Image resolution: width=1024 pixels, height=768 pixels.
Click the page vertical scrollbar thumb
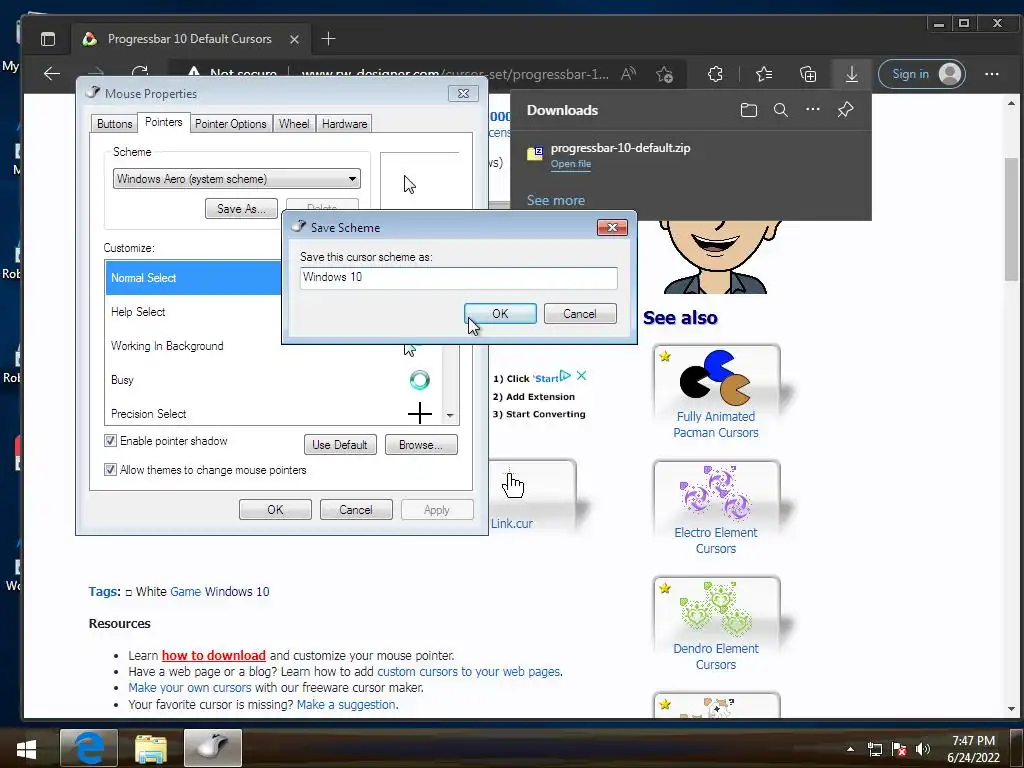tap(1011, 219)
